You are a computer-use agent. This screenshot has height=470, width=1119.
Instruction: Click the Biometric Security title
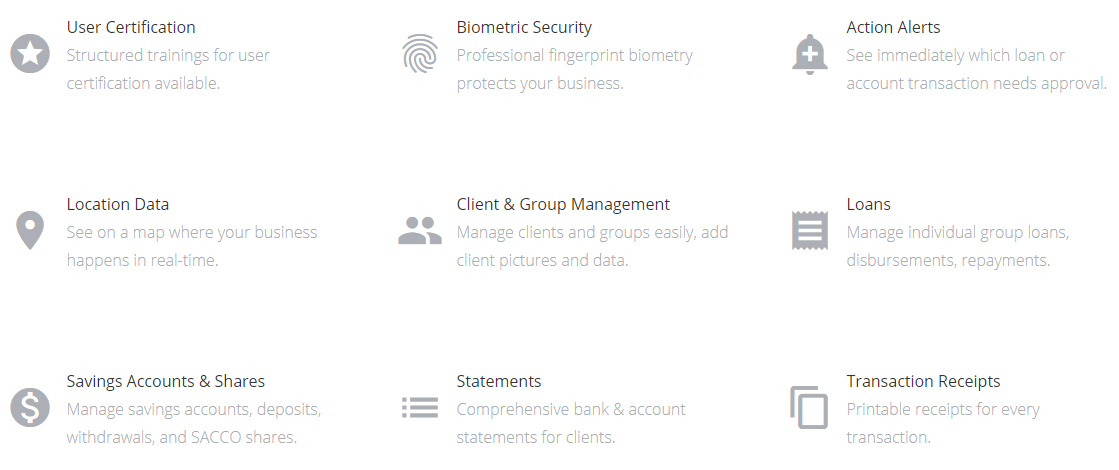point(524,27)
